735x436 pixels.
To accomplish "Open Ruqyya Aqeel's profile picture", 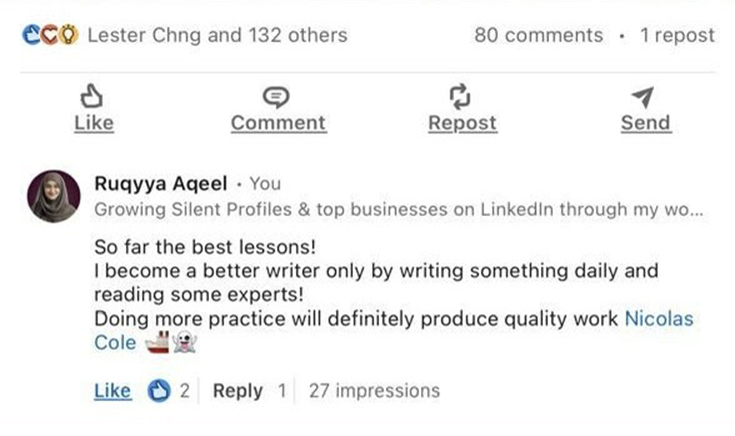I will (x=54, y=196).
